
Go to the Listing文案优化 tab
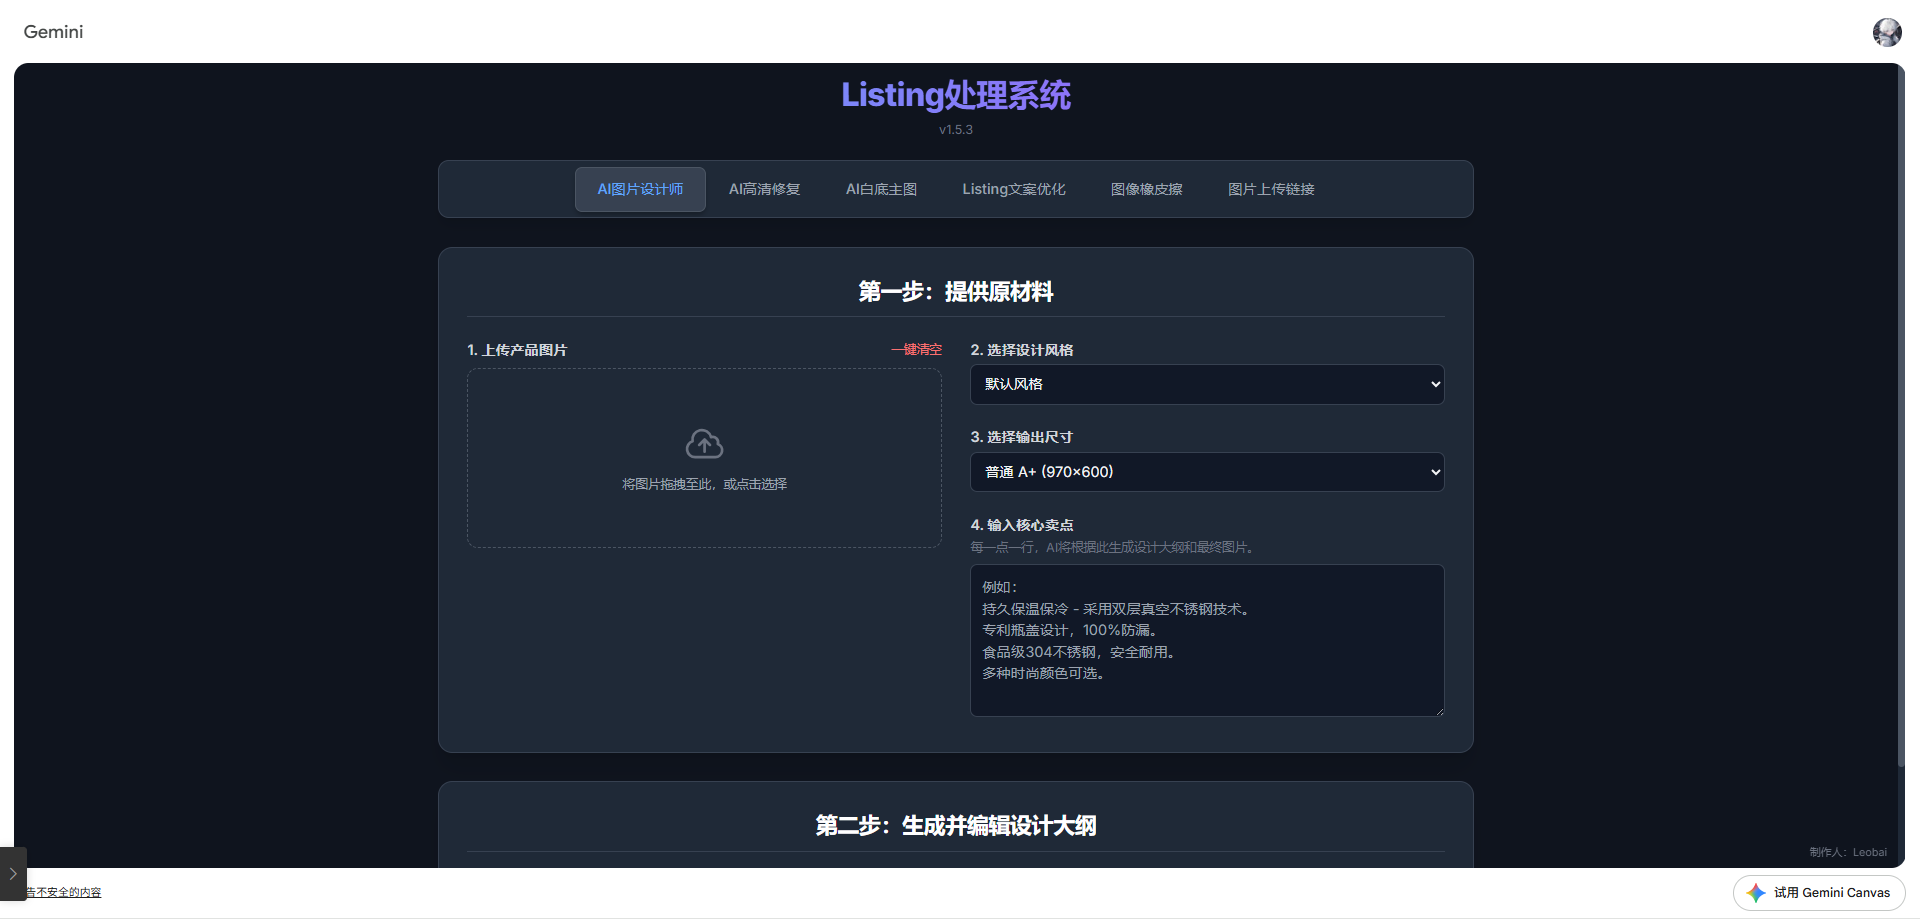pos(1013,189)
